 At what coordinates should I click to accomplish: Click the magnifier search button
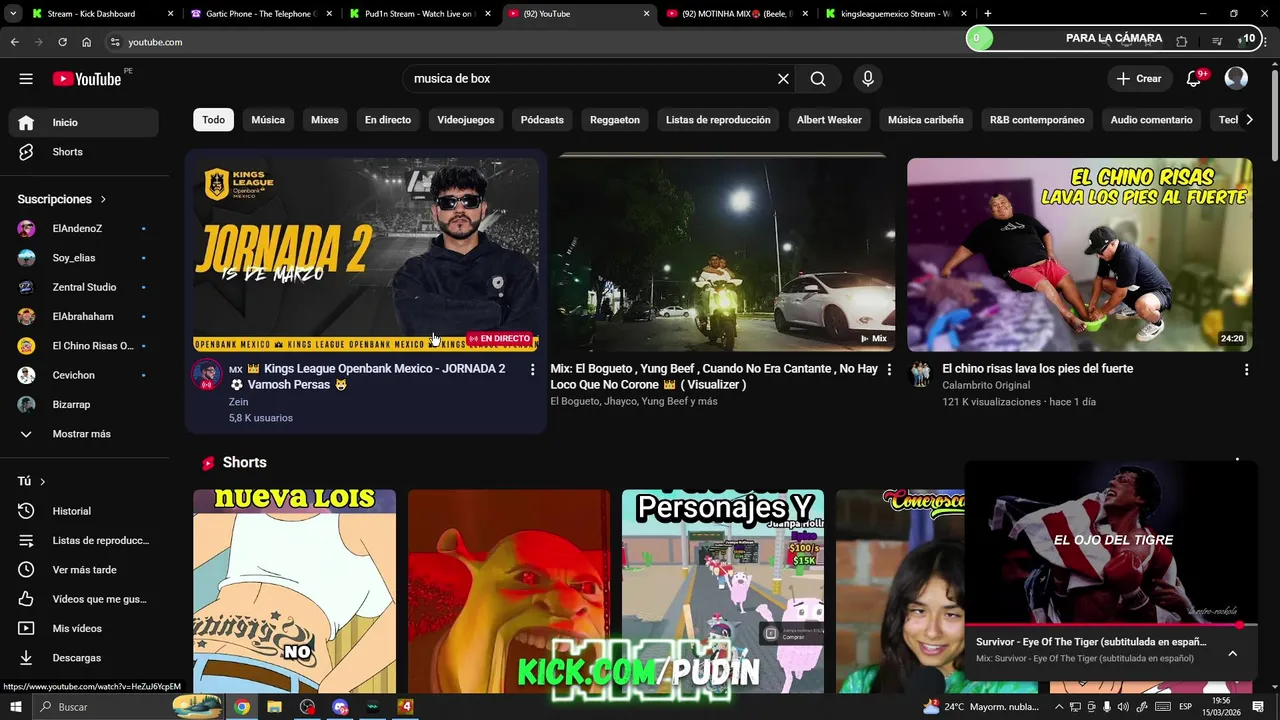818,79
